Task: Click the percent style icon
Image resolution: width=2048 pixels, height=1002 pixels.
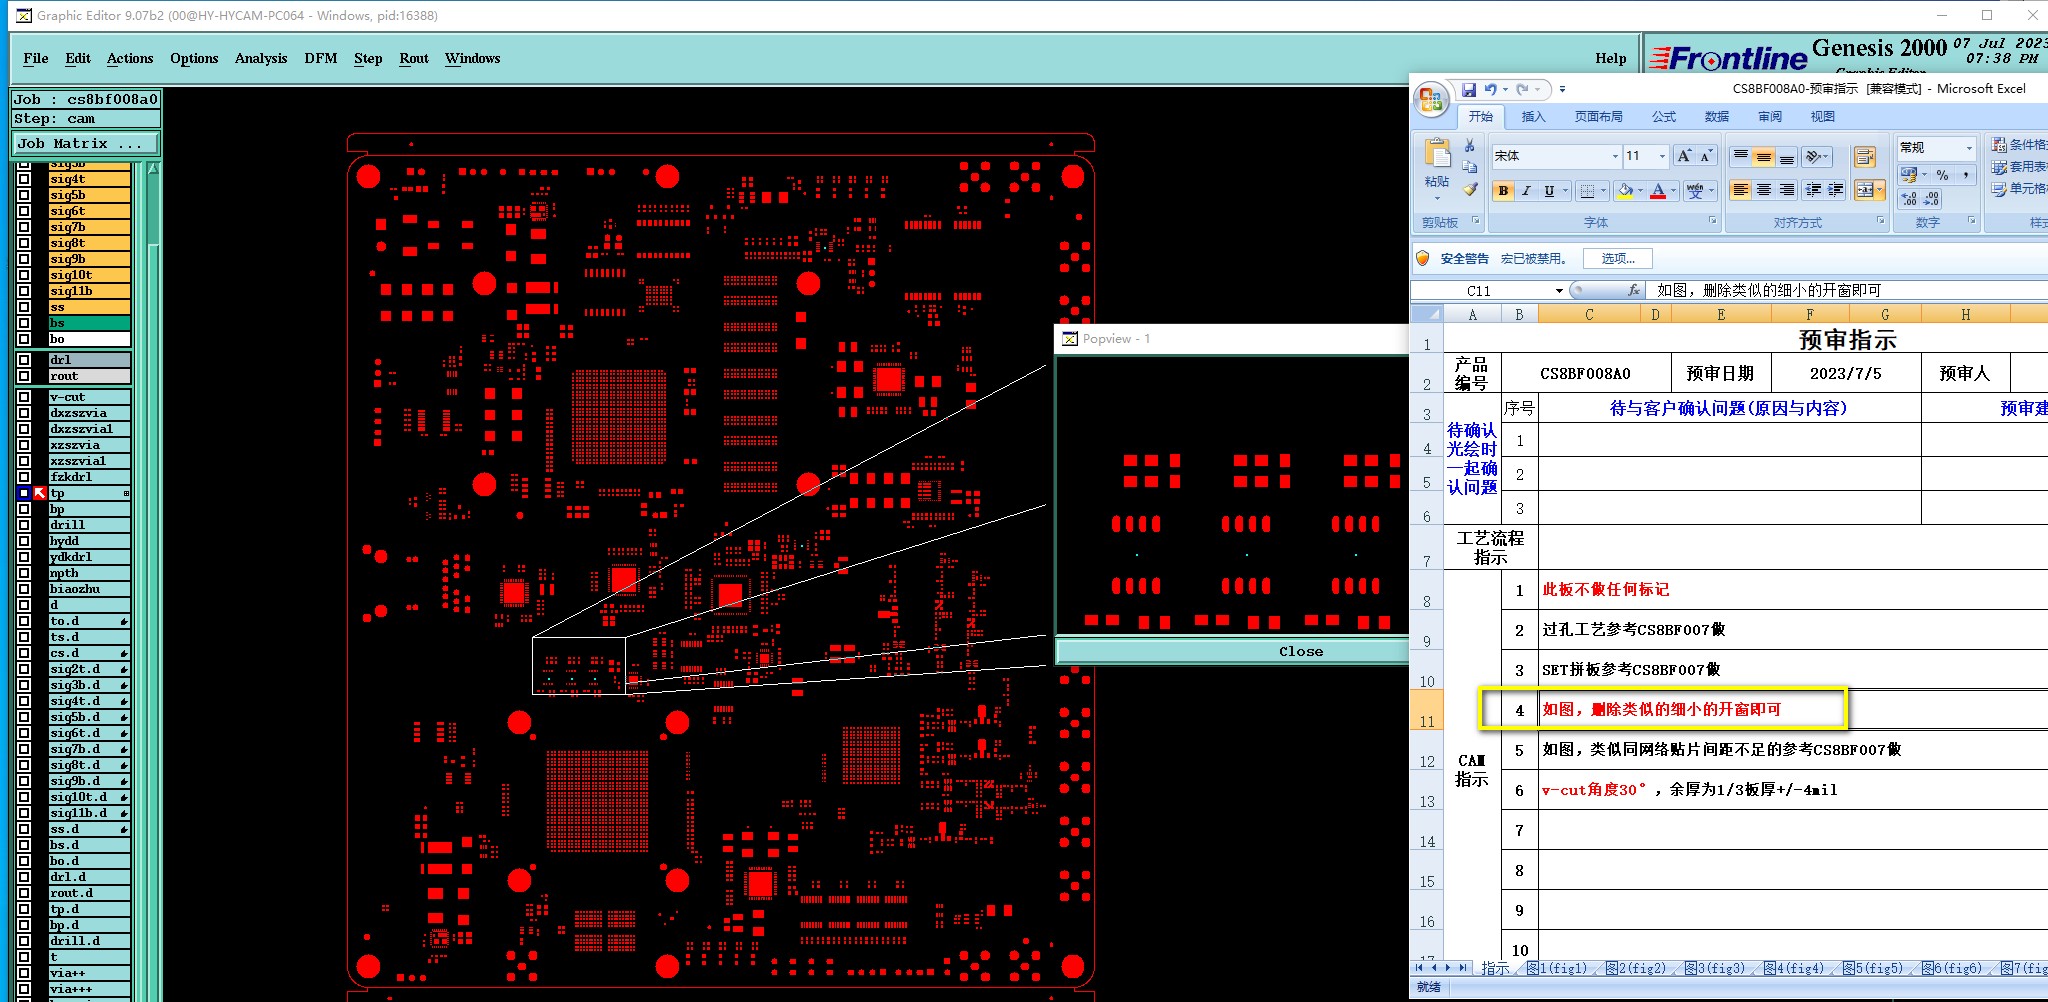Action: (1942, 175)
